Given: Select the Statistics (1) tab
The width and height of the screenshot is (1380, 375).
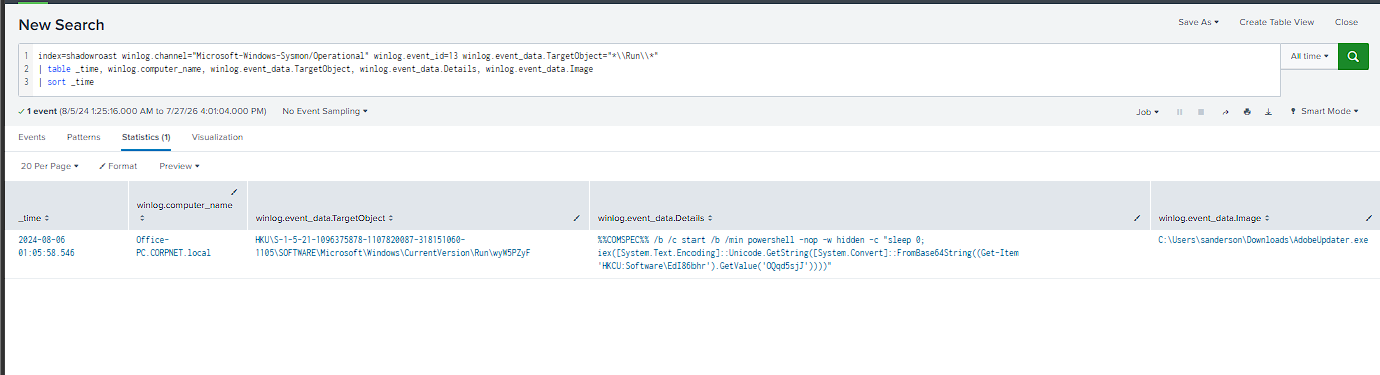Looking at the screenshot, I should click(146, 137).
